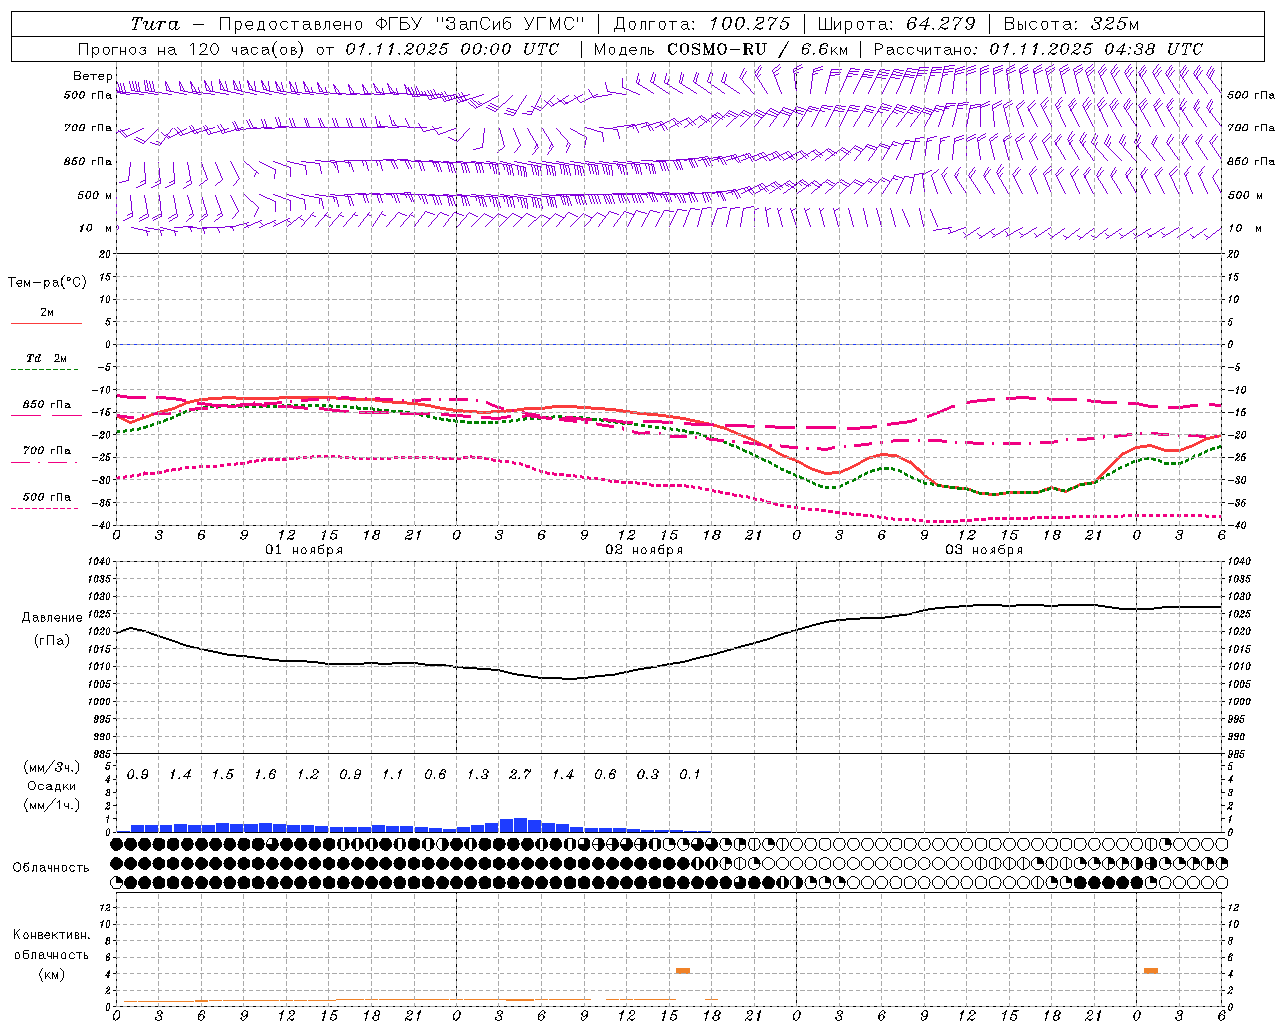Click the "Модель COSMO-RU / 6.6км" label

[721, 49]
